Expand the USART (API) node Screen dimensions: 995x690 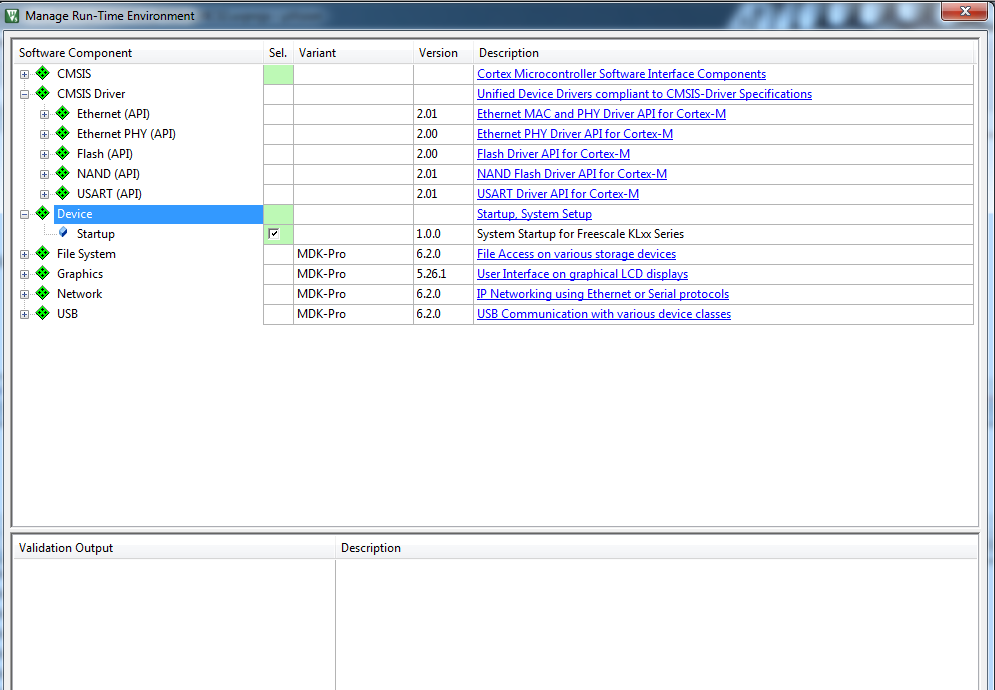coord(44,195)
